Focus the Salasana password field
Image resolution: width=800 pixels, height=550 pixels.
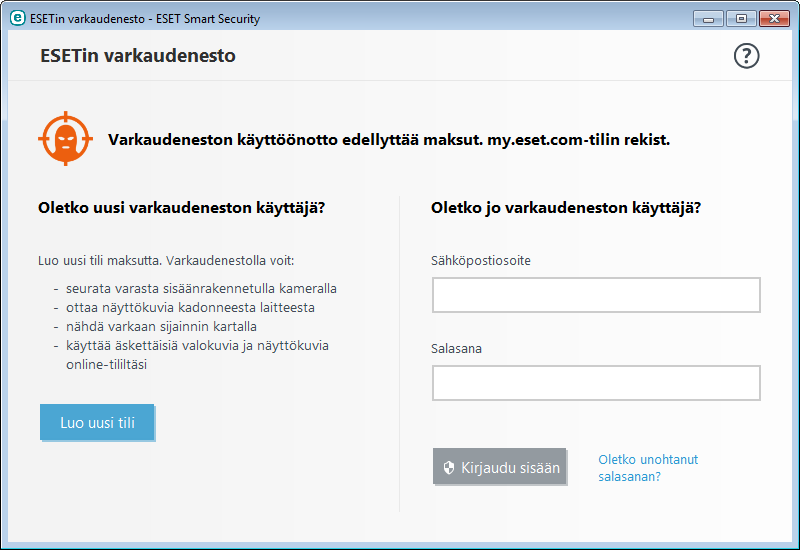596,383
